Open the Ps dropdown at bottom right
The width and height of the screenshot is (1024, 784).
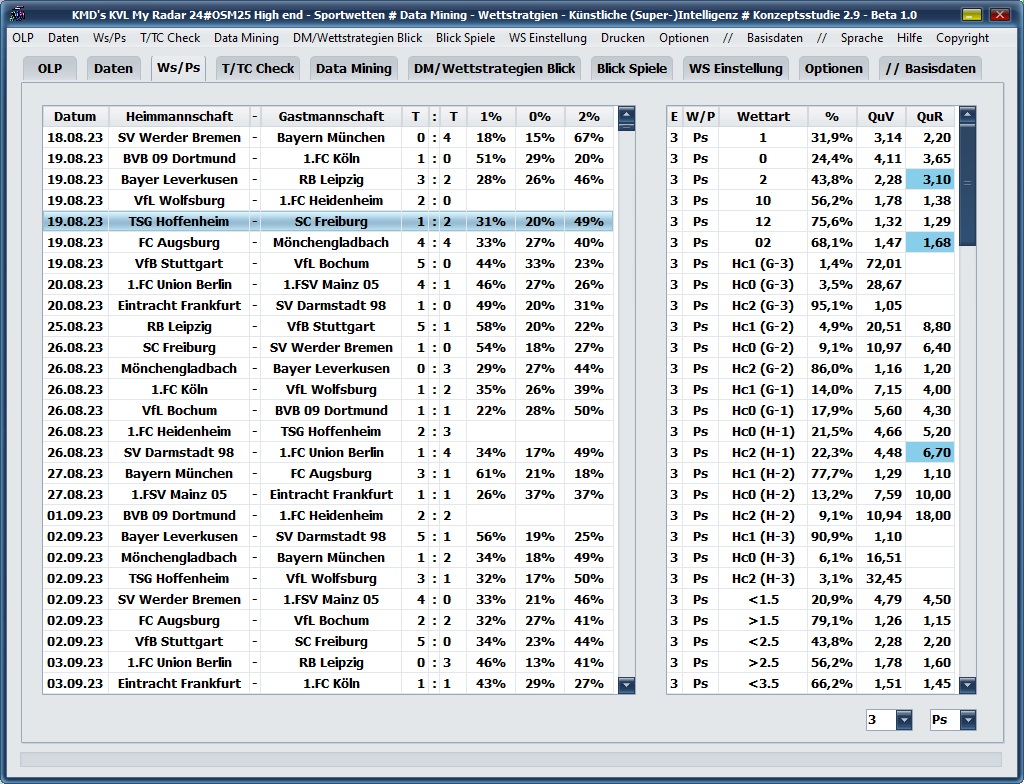tap(968, 720)
